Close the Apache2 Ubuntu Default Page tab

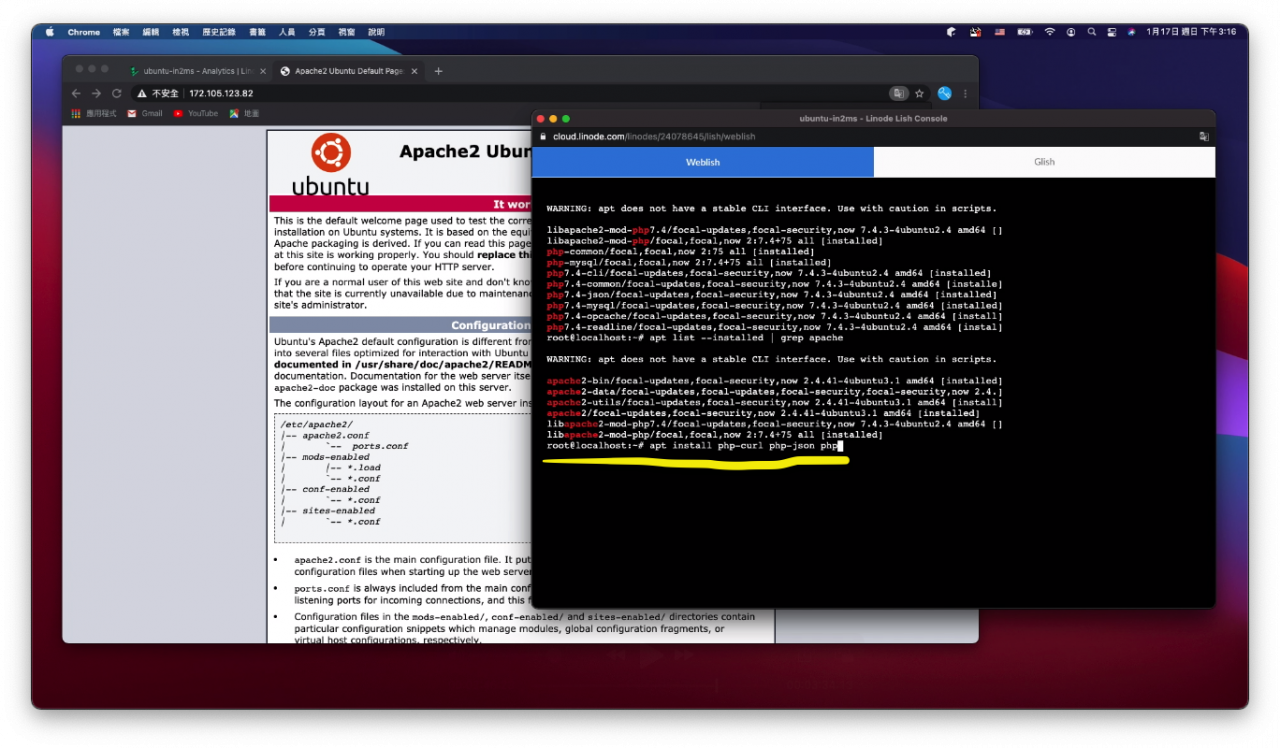413,71
